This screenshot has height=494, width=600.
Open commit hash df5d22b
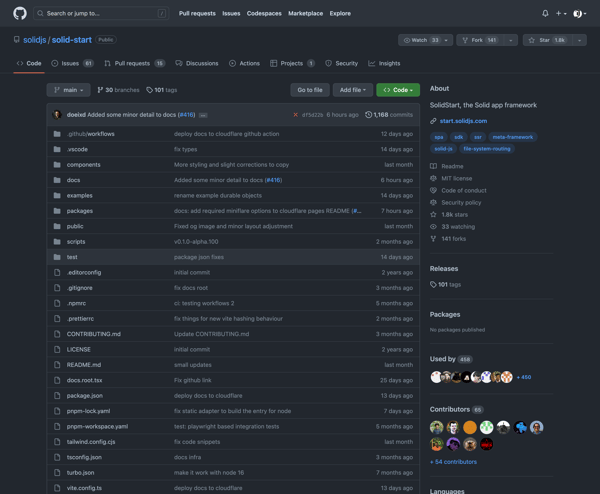coord(312,115)
